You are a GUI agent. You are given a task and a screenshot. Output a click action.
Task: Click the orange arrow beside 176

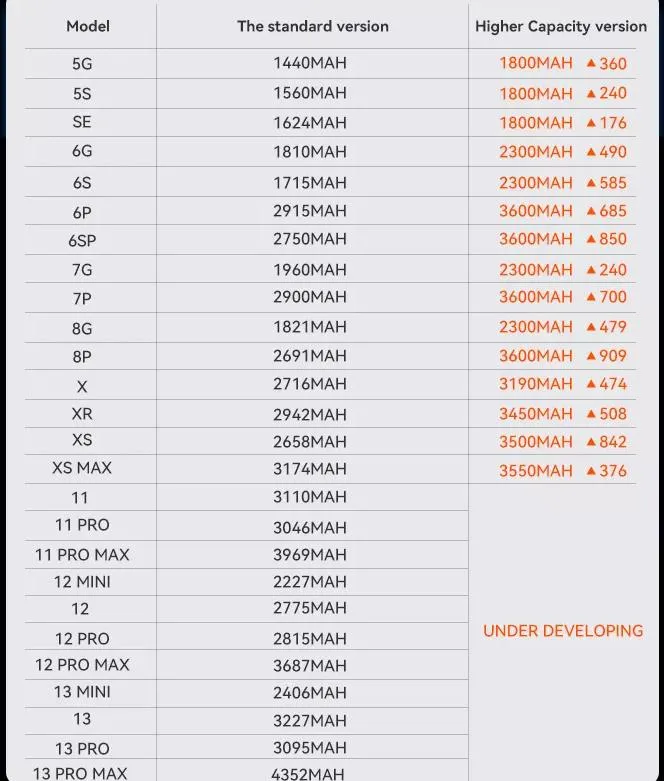pyautogui.click(x=591, y=123)
